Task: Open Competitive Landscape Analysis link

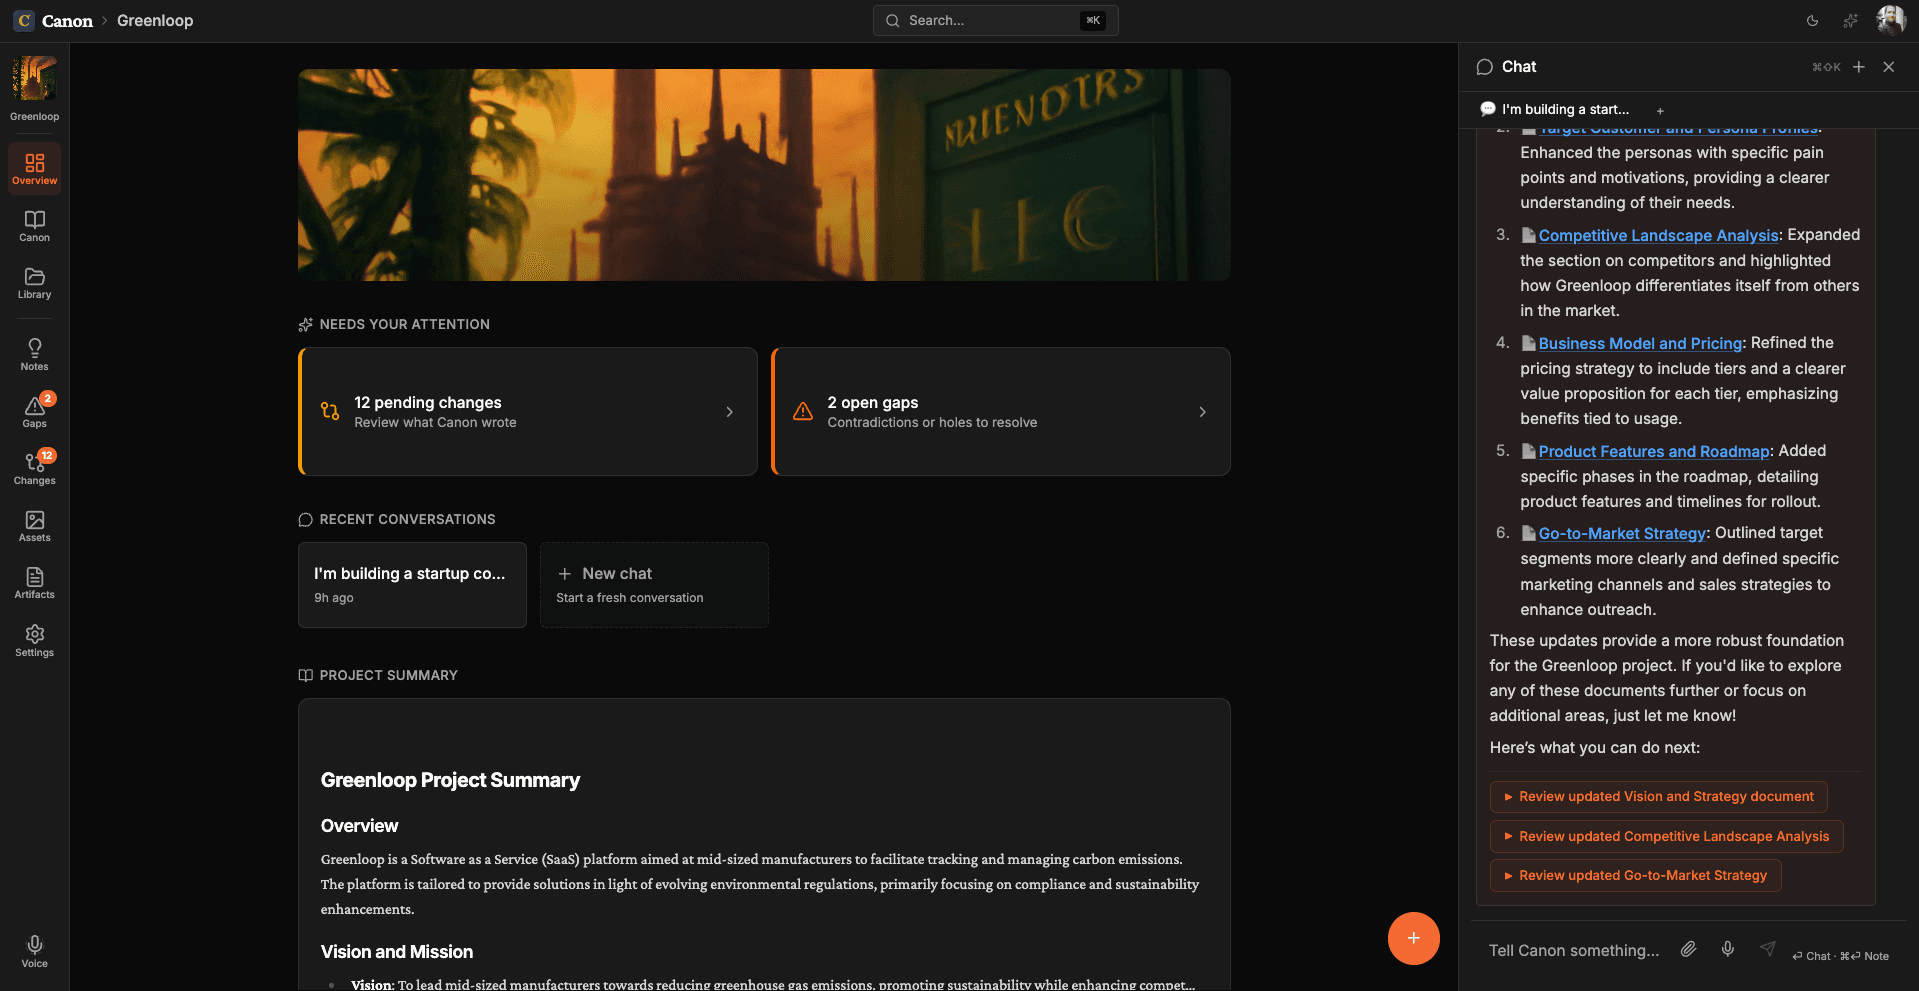Action: [1658, 235]
